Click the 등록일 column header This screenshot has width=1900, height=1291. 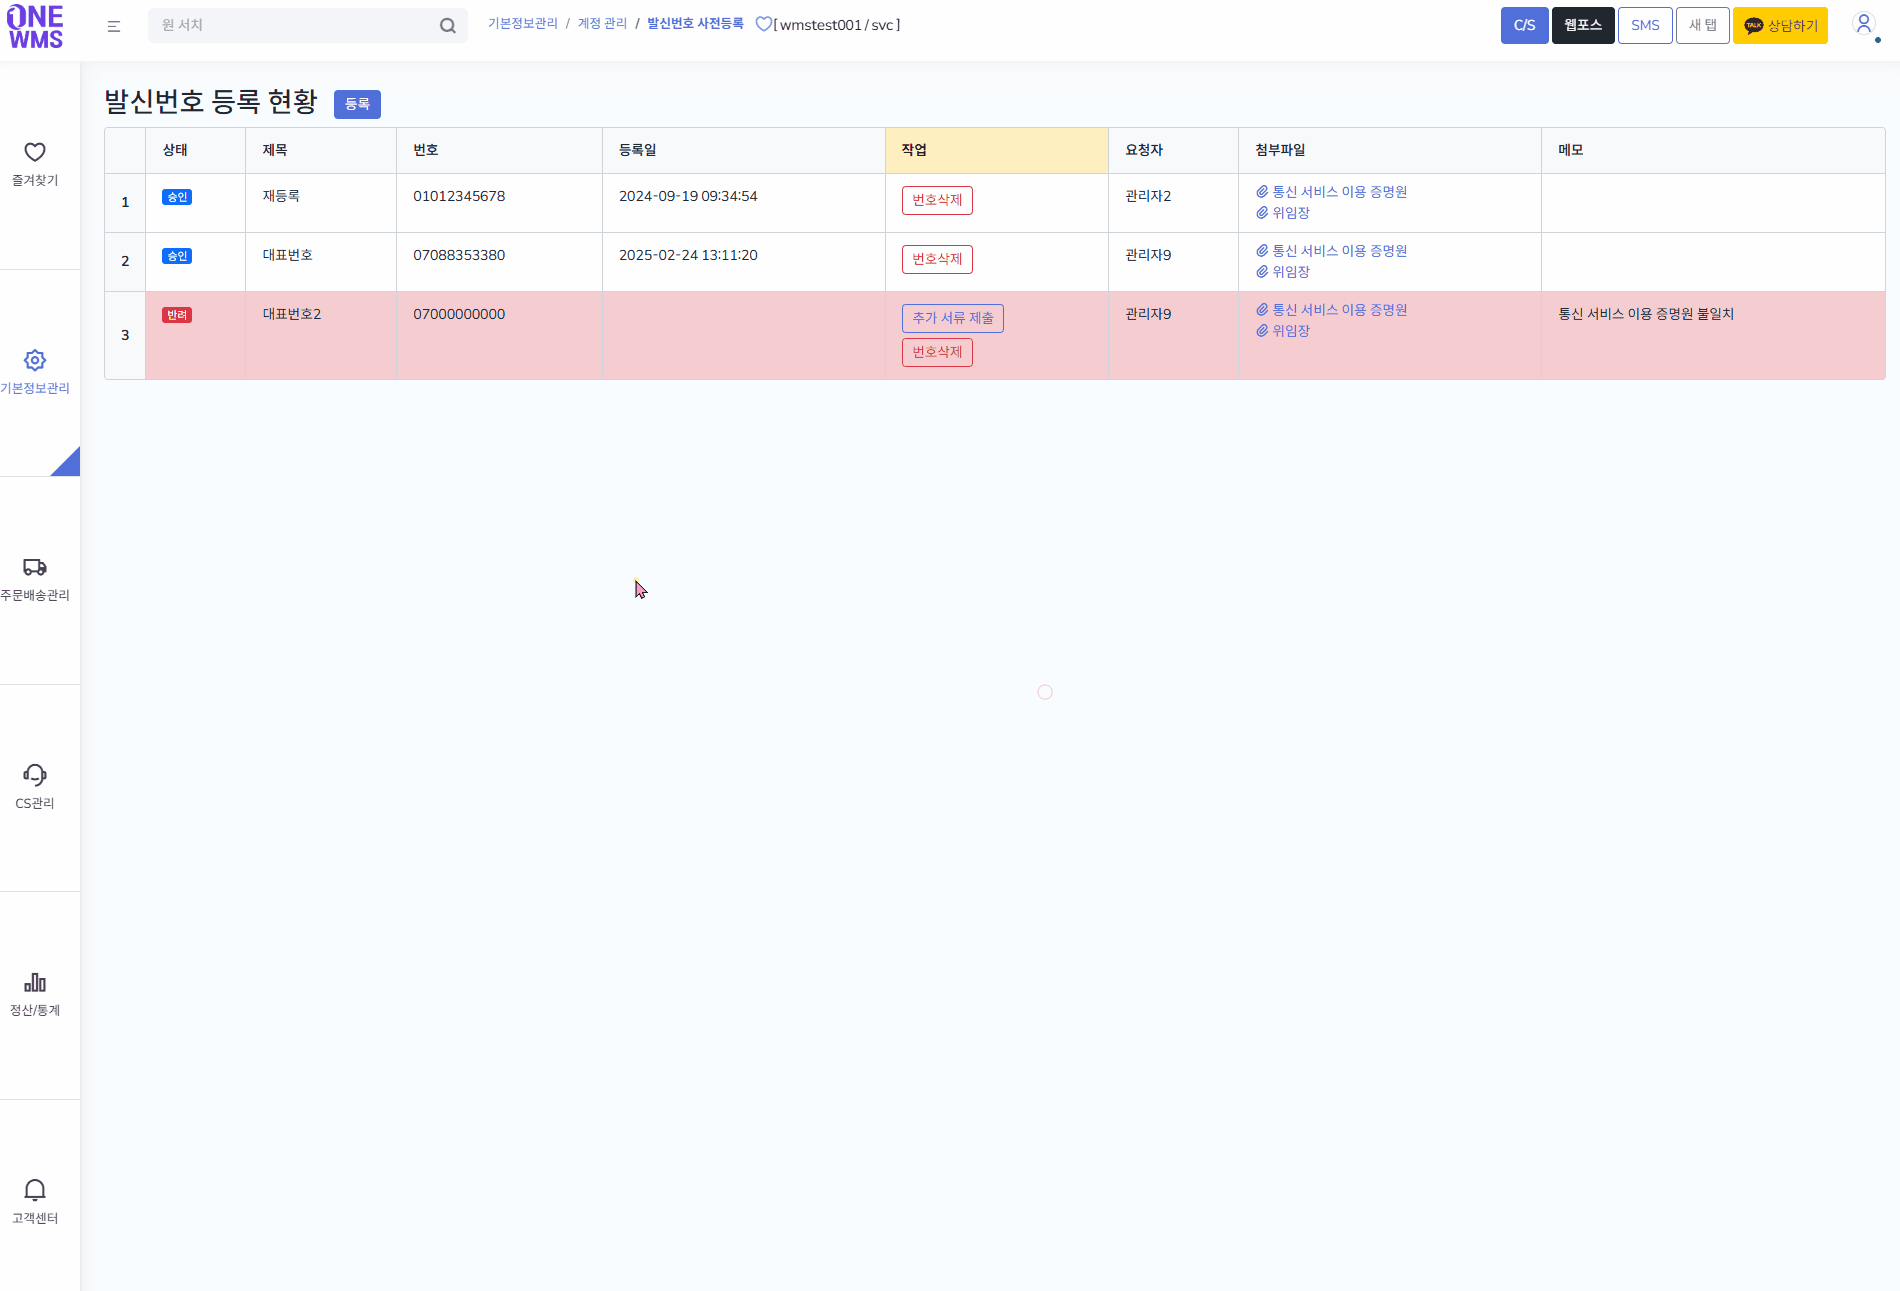click(x=743, y=150)
